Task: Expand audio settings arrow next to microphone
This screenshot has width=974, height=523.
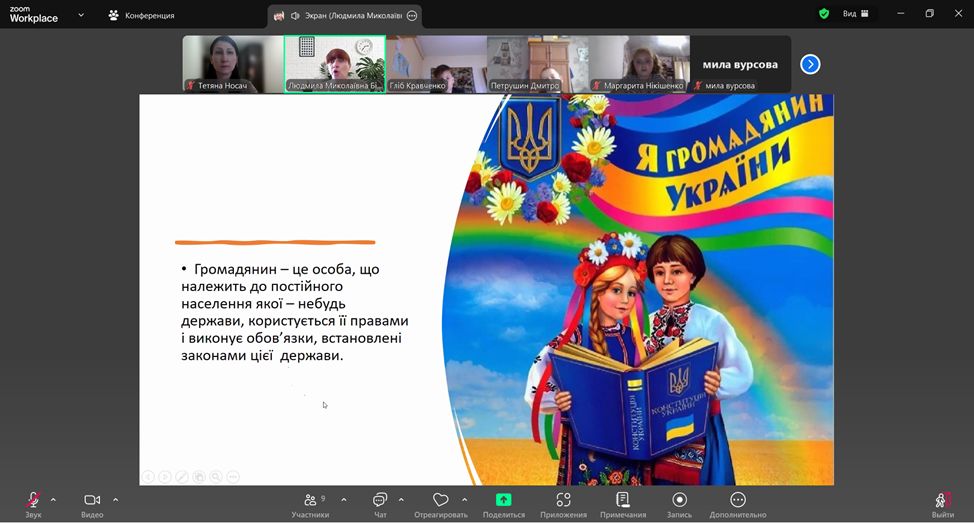Action: (53, 499)
